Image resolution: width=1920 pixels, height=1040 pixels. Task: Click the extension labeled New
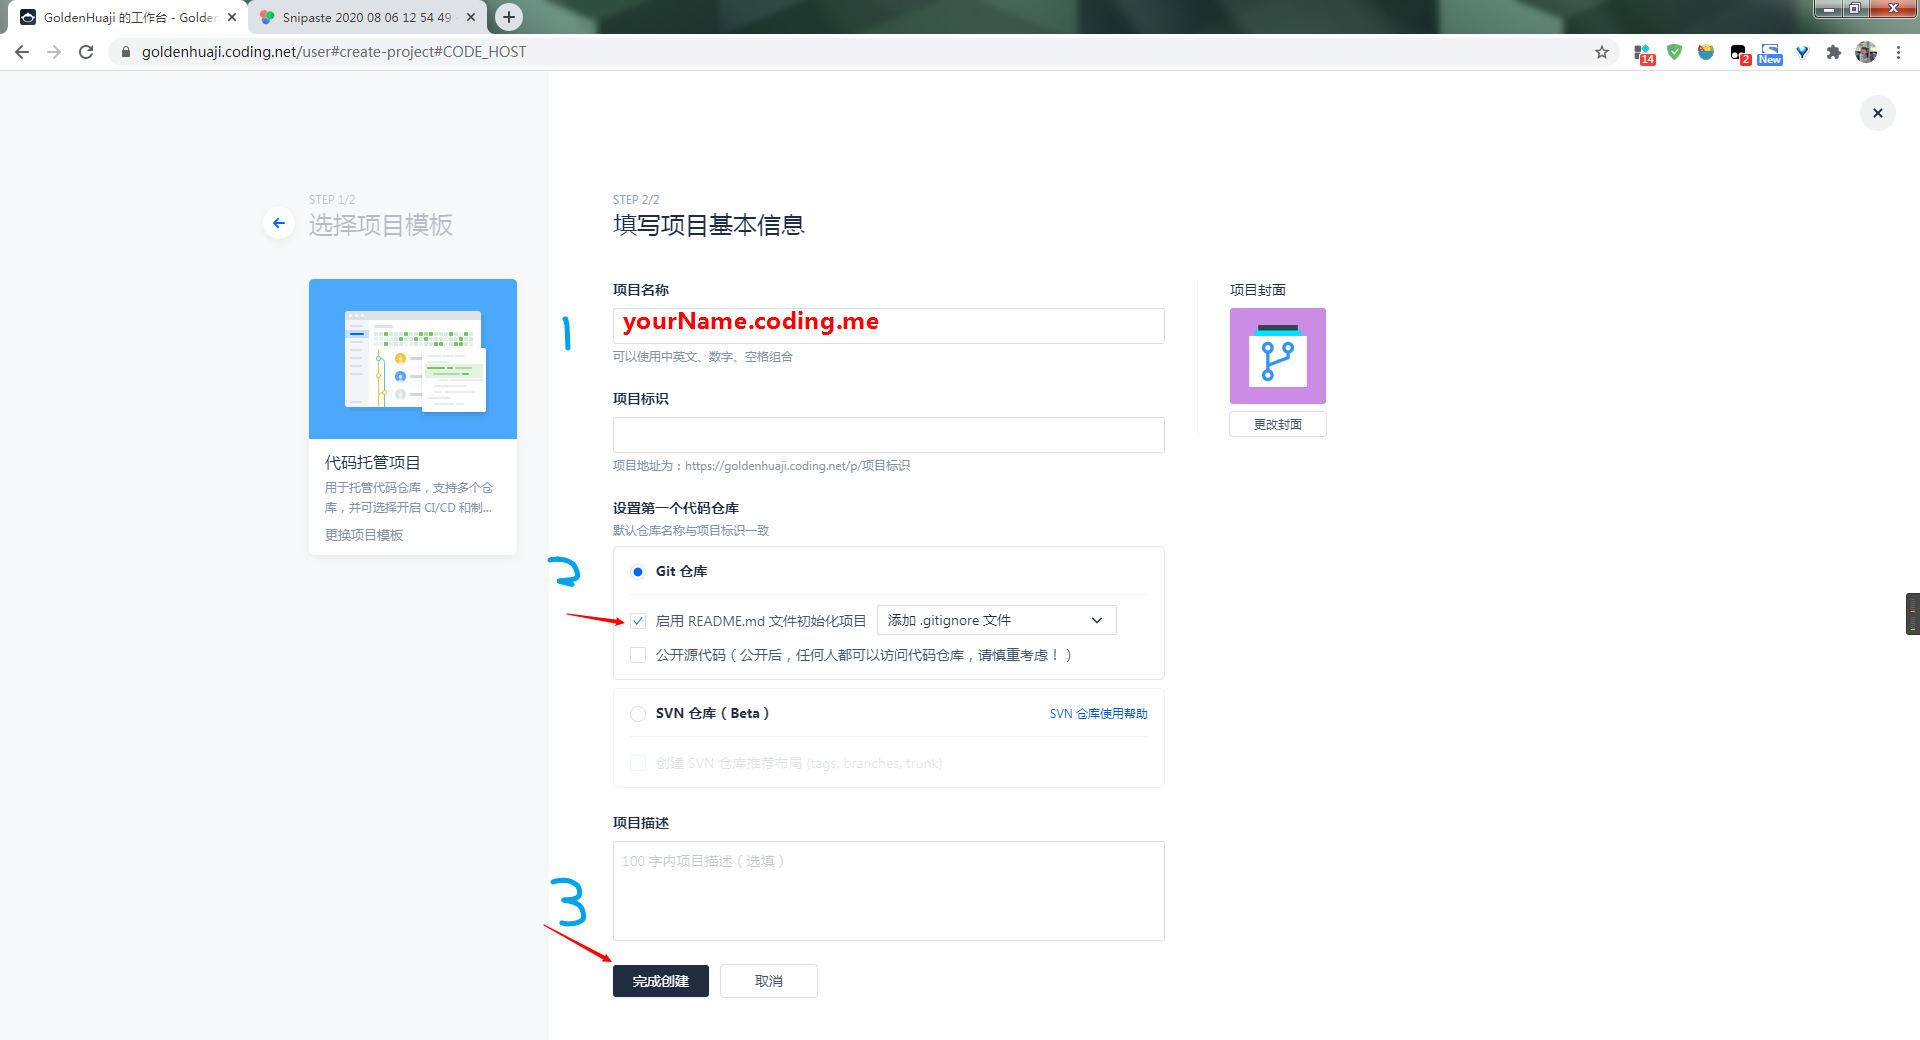tap(1770, 53)
